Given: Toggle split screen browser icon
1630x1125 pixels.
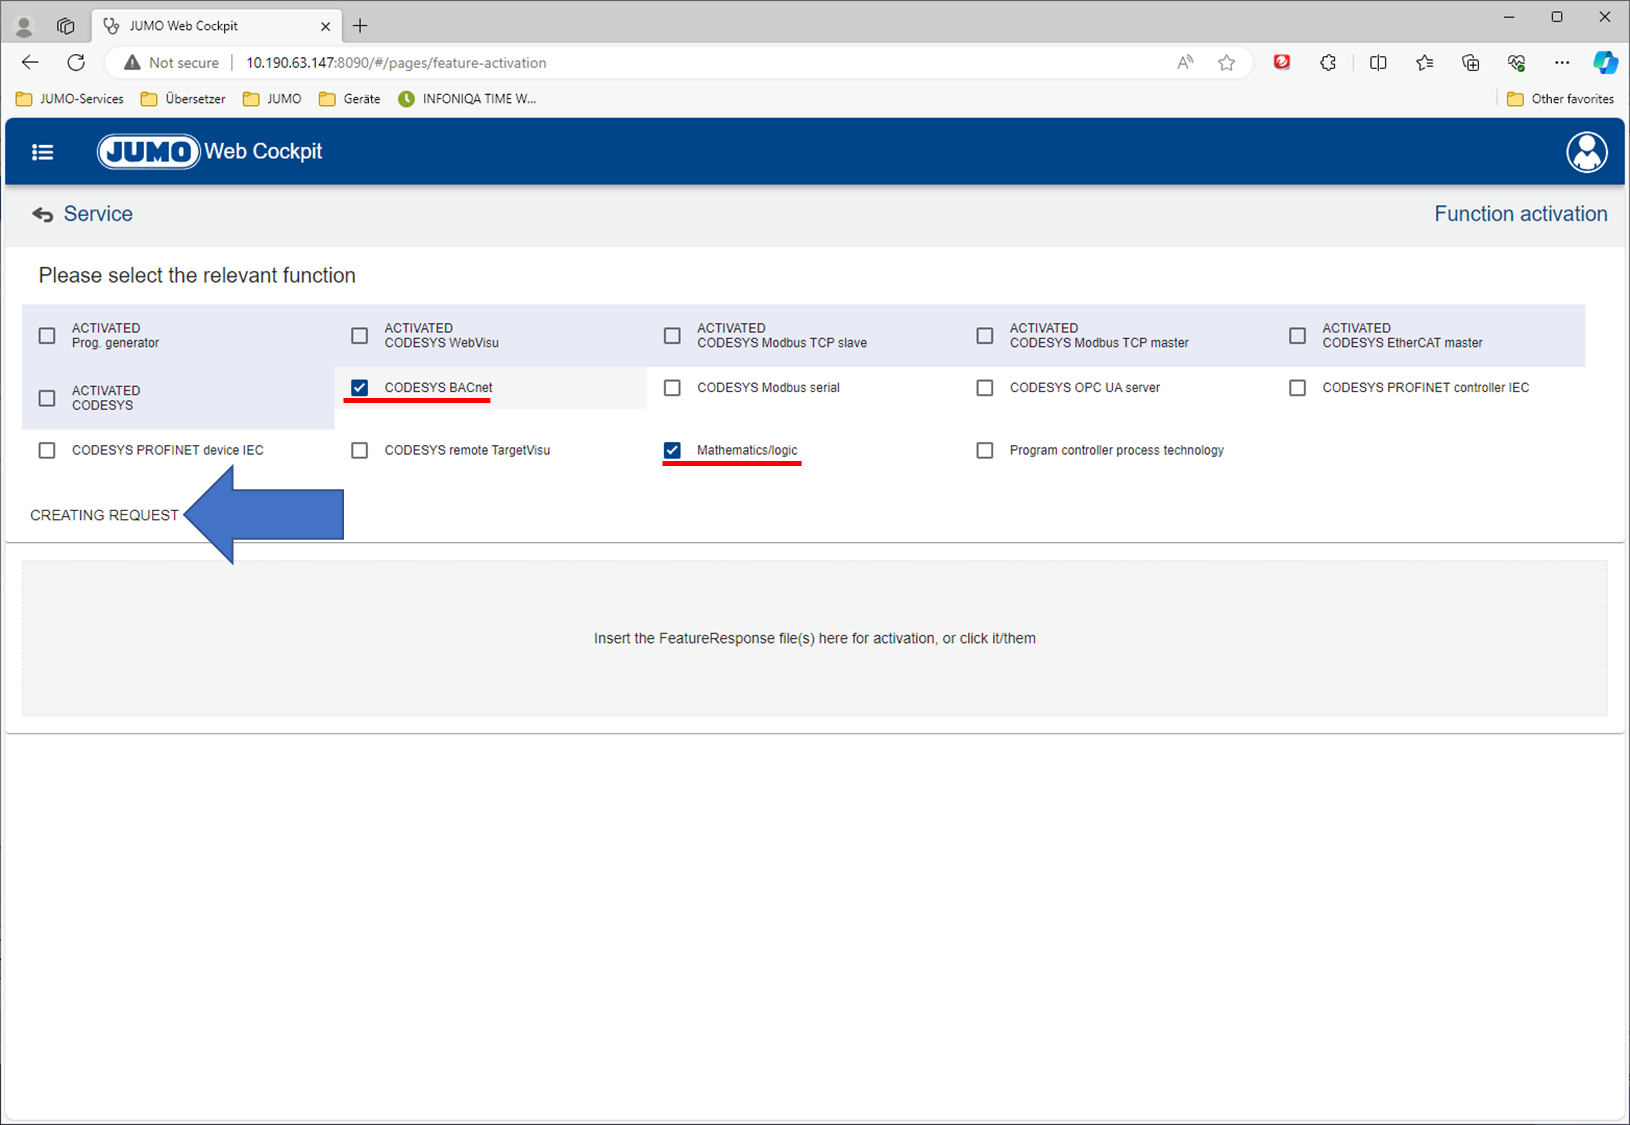Looking at the screenshot, I should coord(1378,63).
